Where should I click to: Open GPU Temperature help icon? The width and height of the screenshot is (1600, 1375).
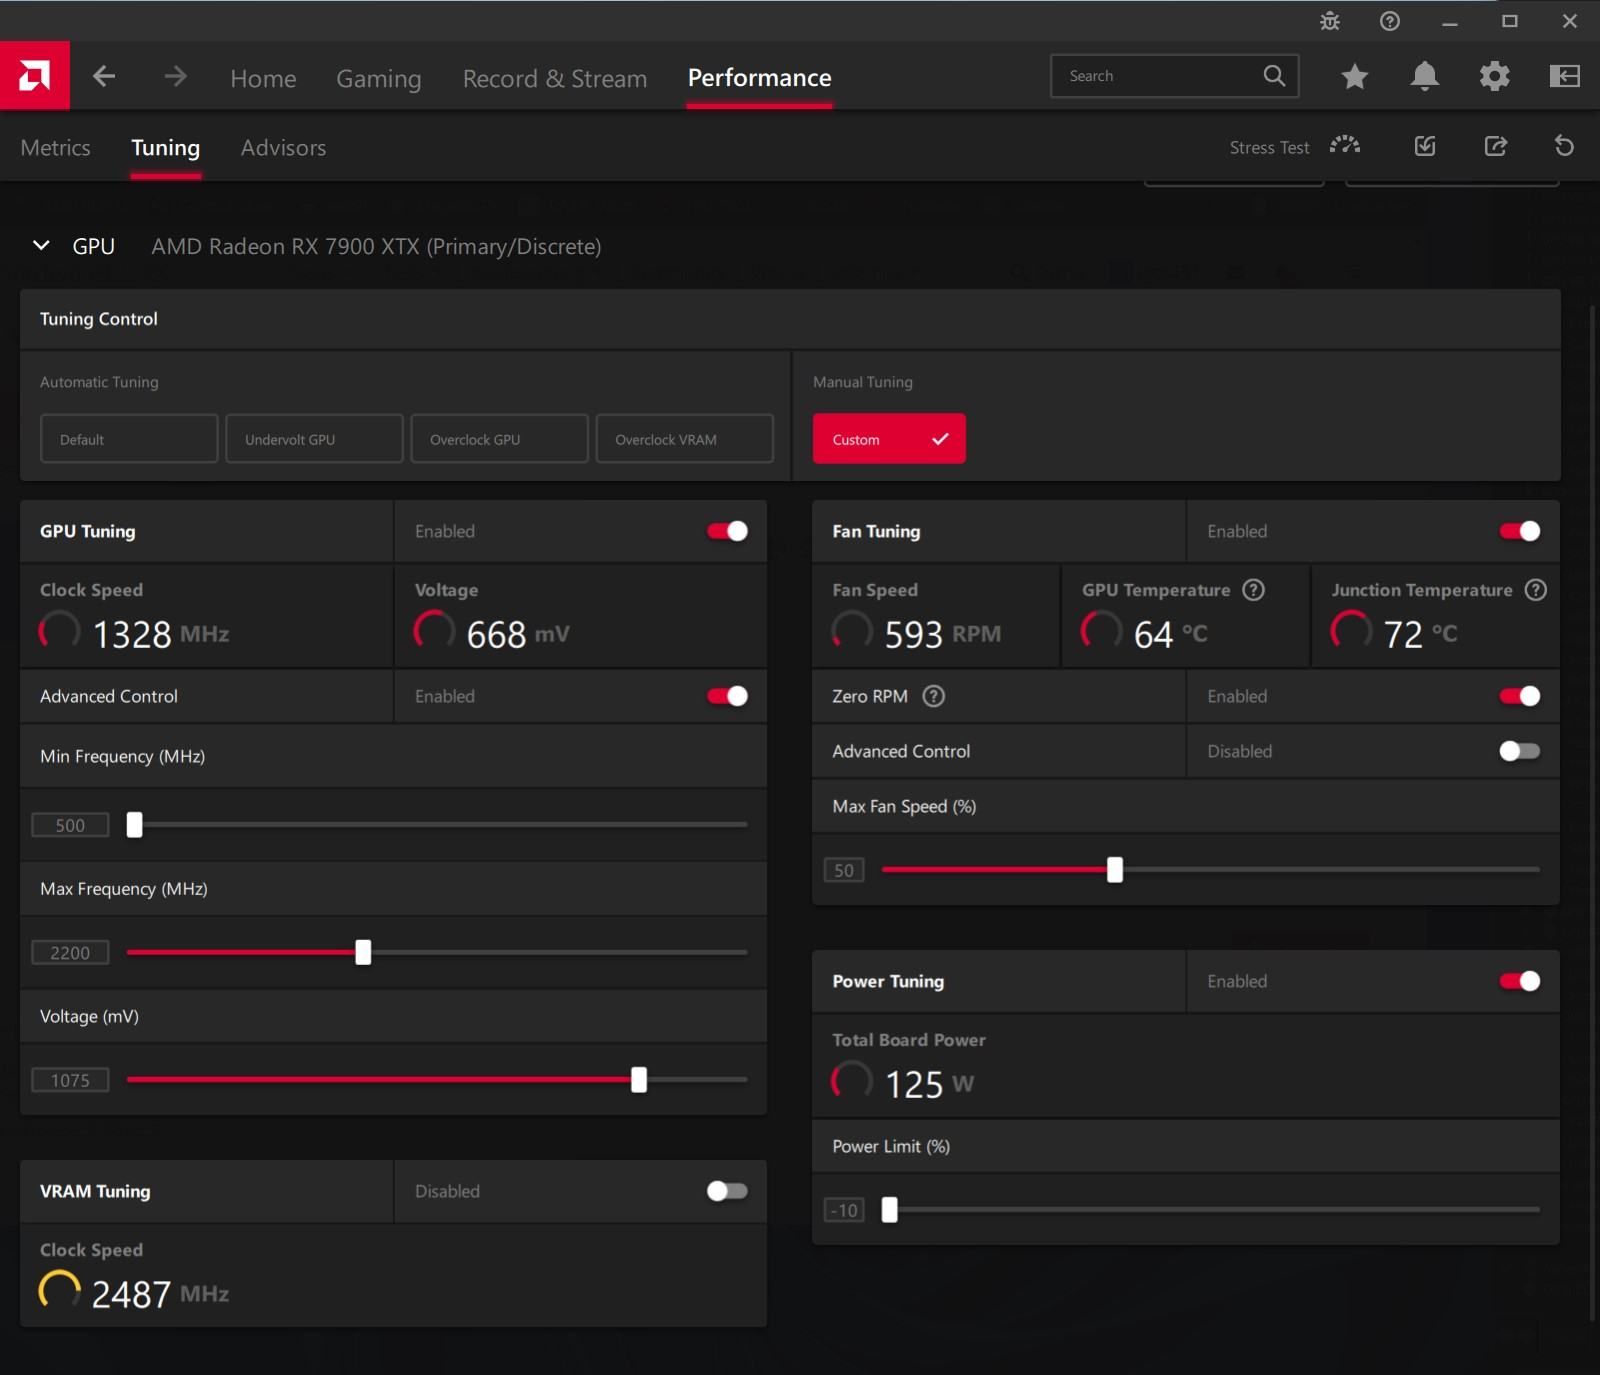tap(1254, 590)
